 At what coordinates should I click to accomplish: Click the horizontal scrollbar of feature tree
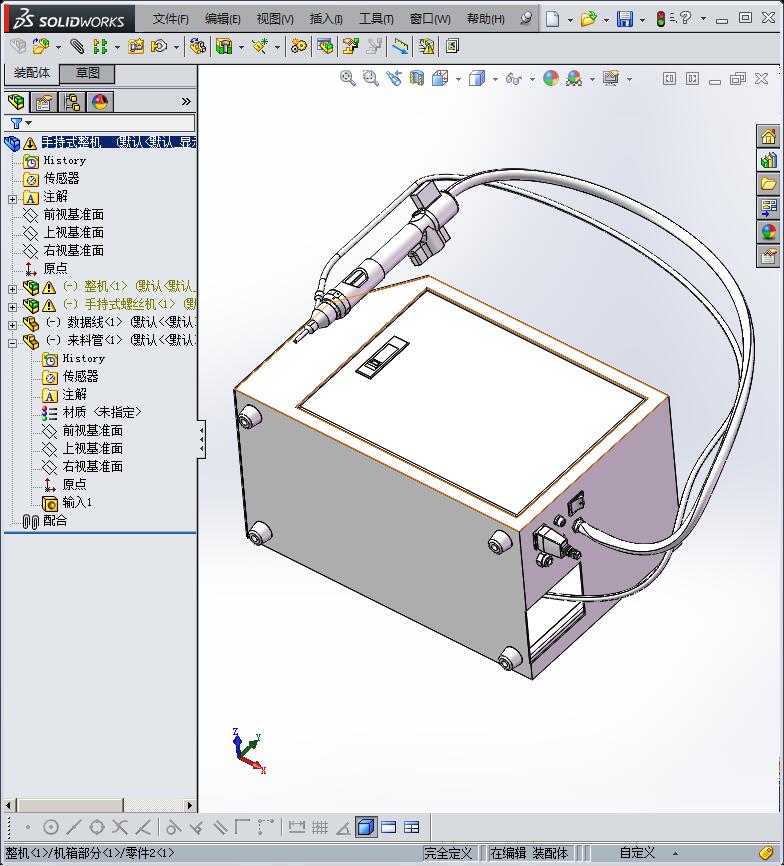point(99,805)
